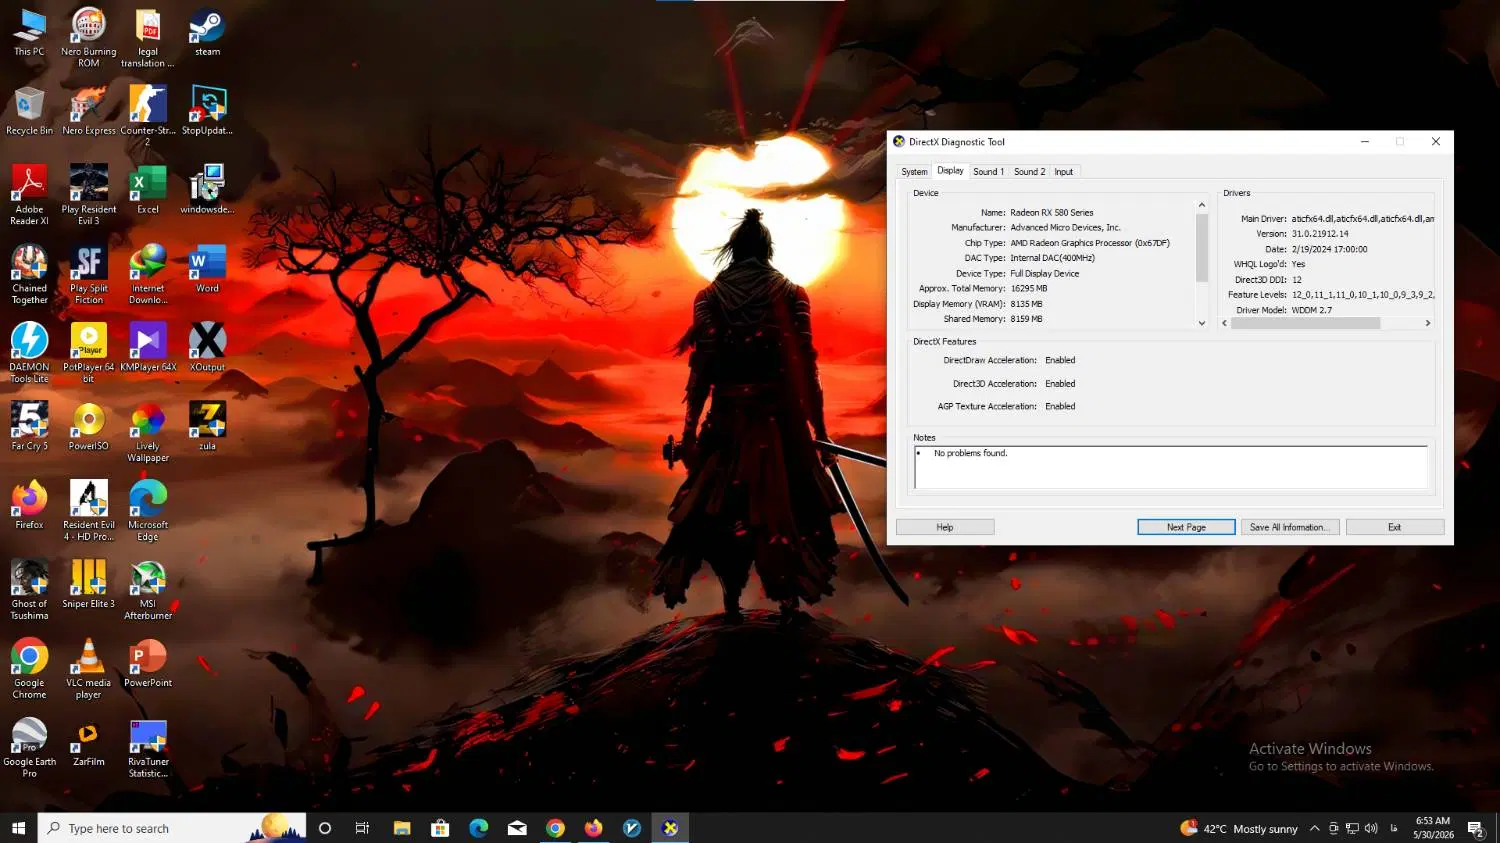
Task: Click the Drivers panel scroll right arrow
Action: (1428, 323)
